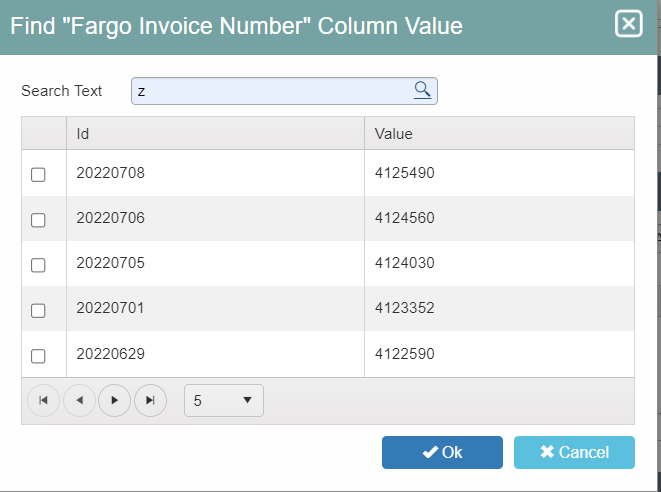
Task: Go to previous page of results
Action: (79, 400)
